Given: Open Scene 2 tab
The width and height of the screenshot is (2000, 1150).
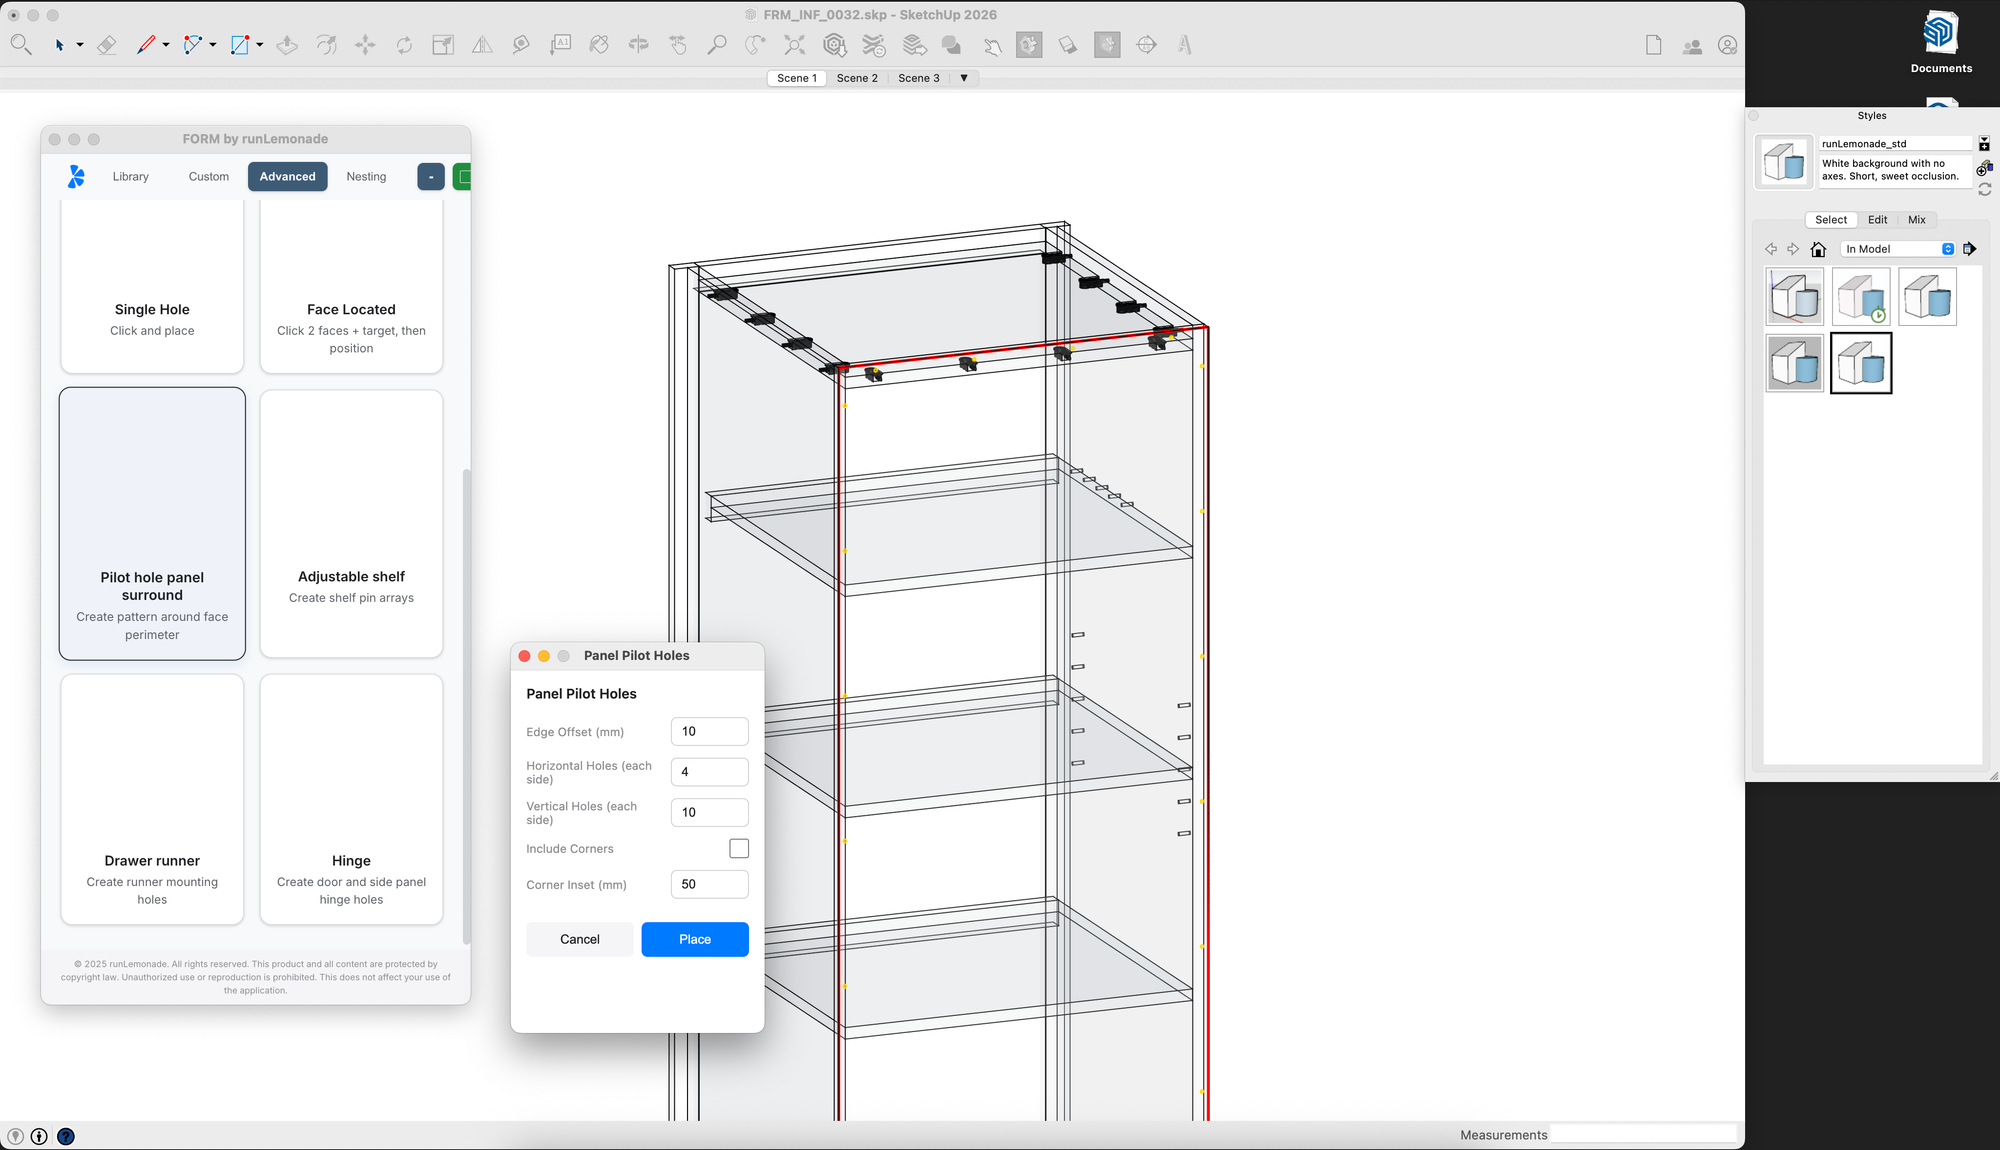Looking at the screenshot, I should tap(857, 78).
